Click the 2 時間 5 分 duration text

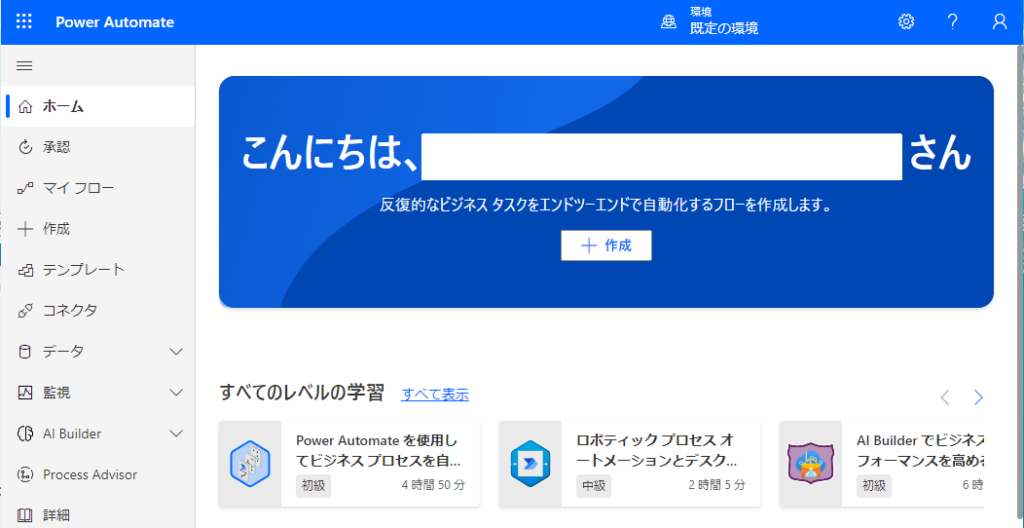[x=716, y=486]
